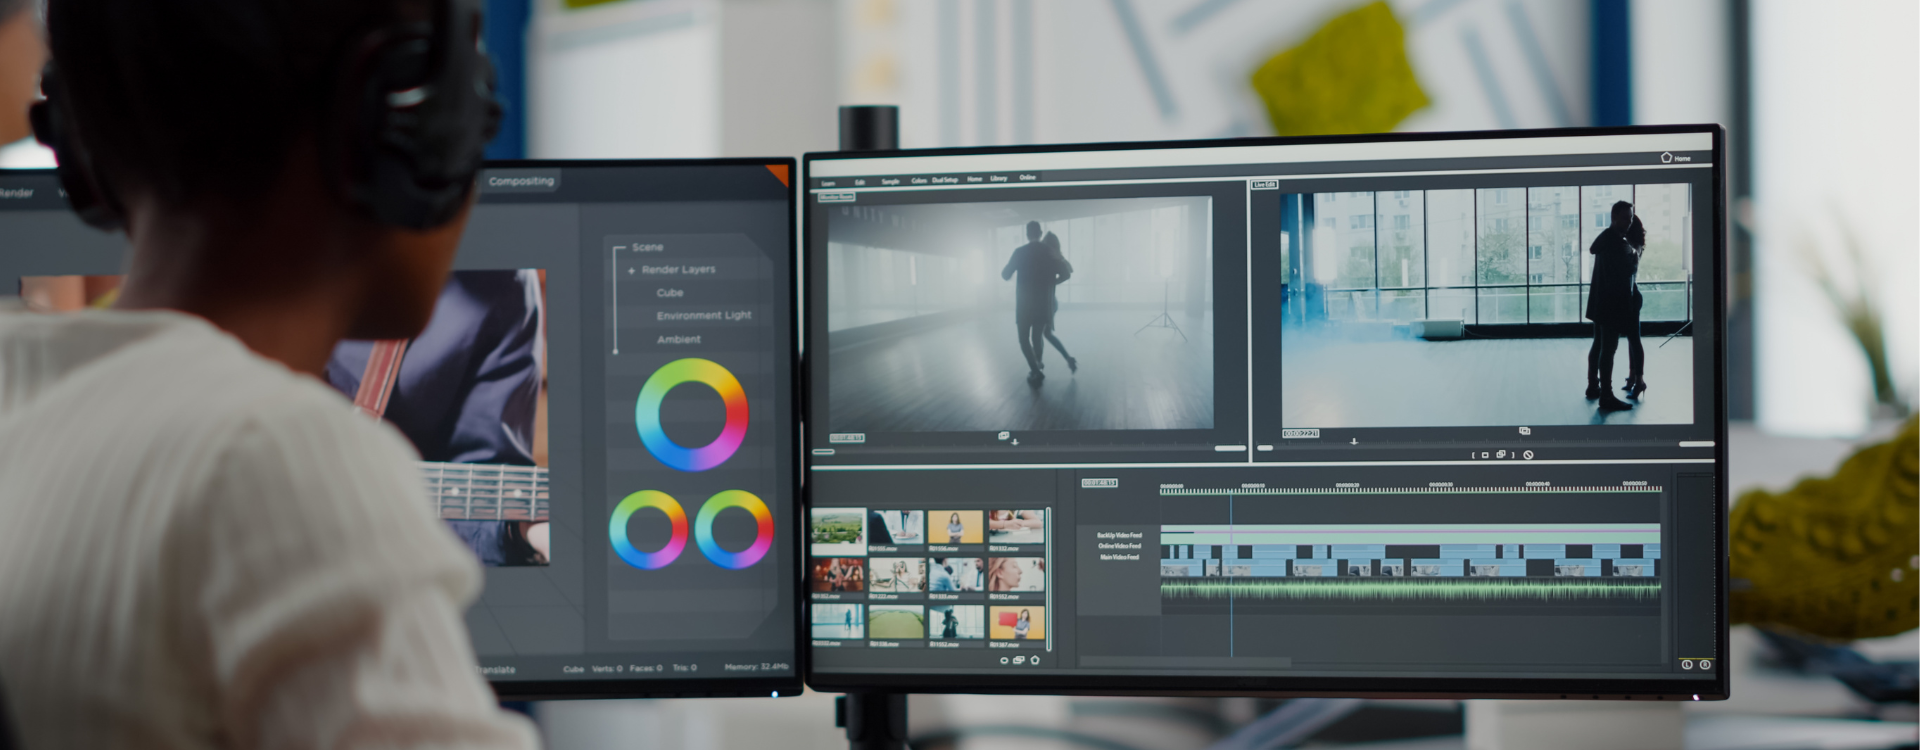
Task: Click the Live Edit label button
Action: pos(1265,185)
